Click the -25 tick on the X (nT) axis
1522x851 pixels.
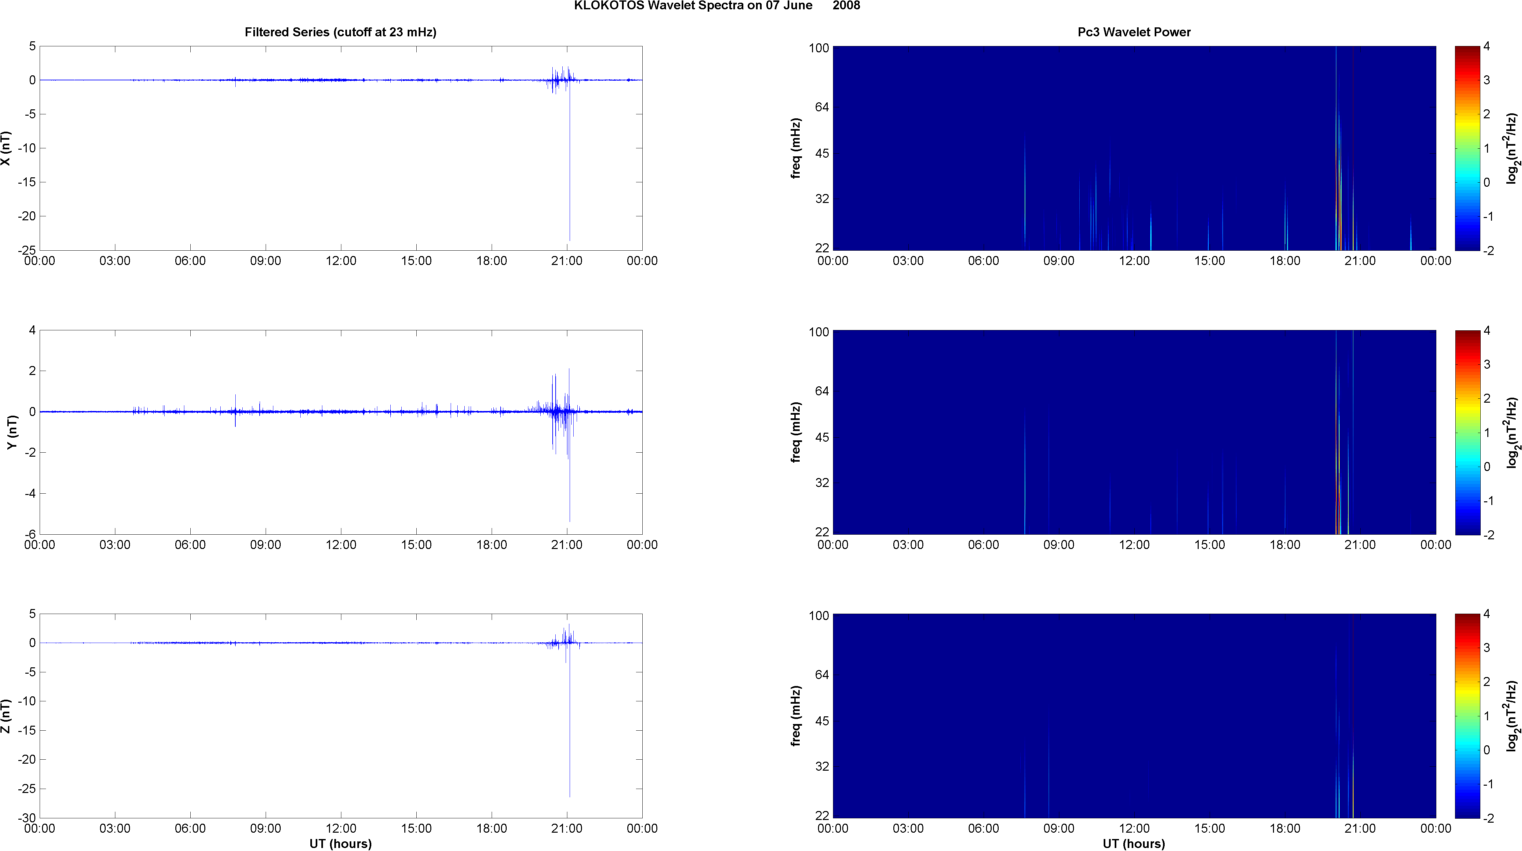[x=27, y=250]
